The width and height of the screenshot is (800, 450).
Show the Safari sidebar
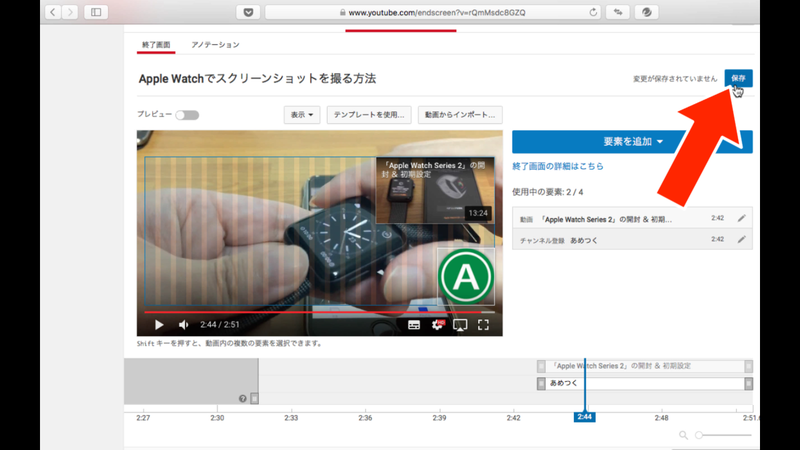(x=96, y=12)
